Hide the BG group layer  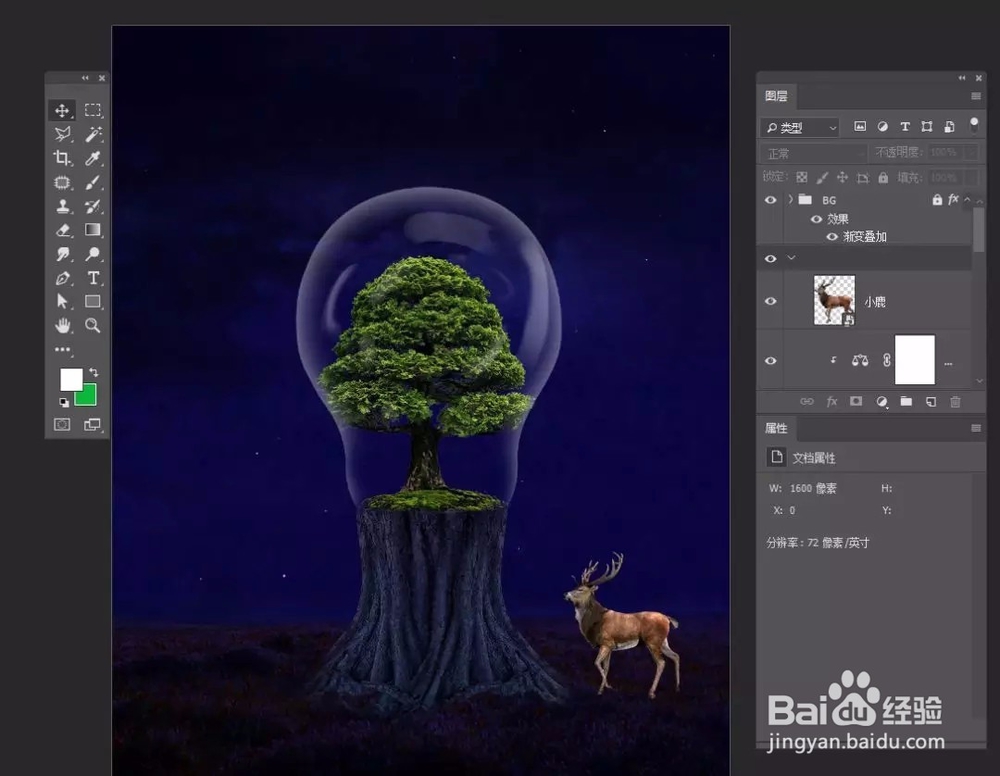pyautogui.click(x=771, y=200)
